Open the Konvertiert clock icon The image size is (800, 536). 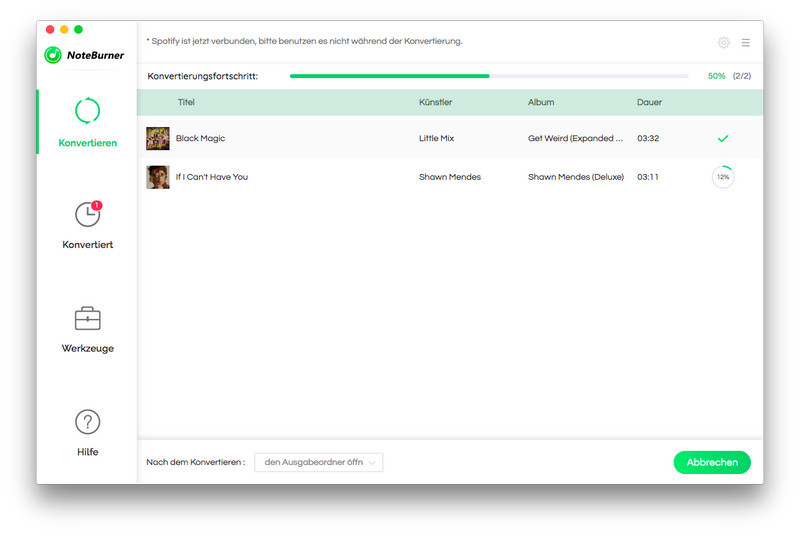87,214
